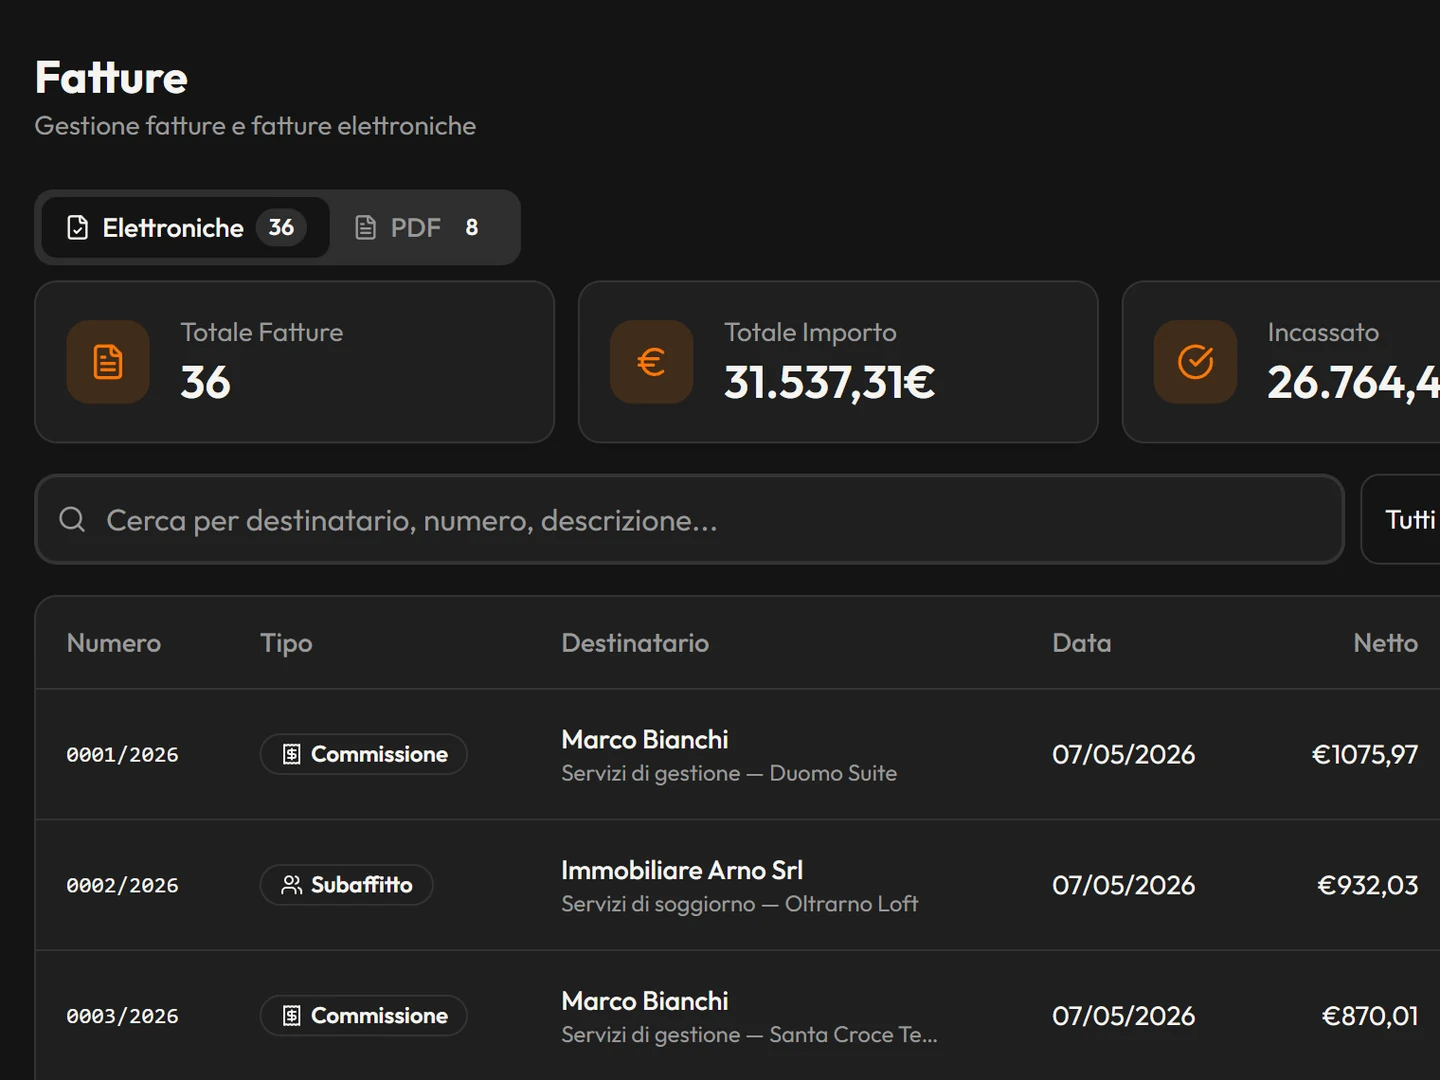The width and height of the screenshot is (1440, 1080).
Task: Click the net amount €870,01
Action: (1370, 1016)
